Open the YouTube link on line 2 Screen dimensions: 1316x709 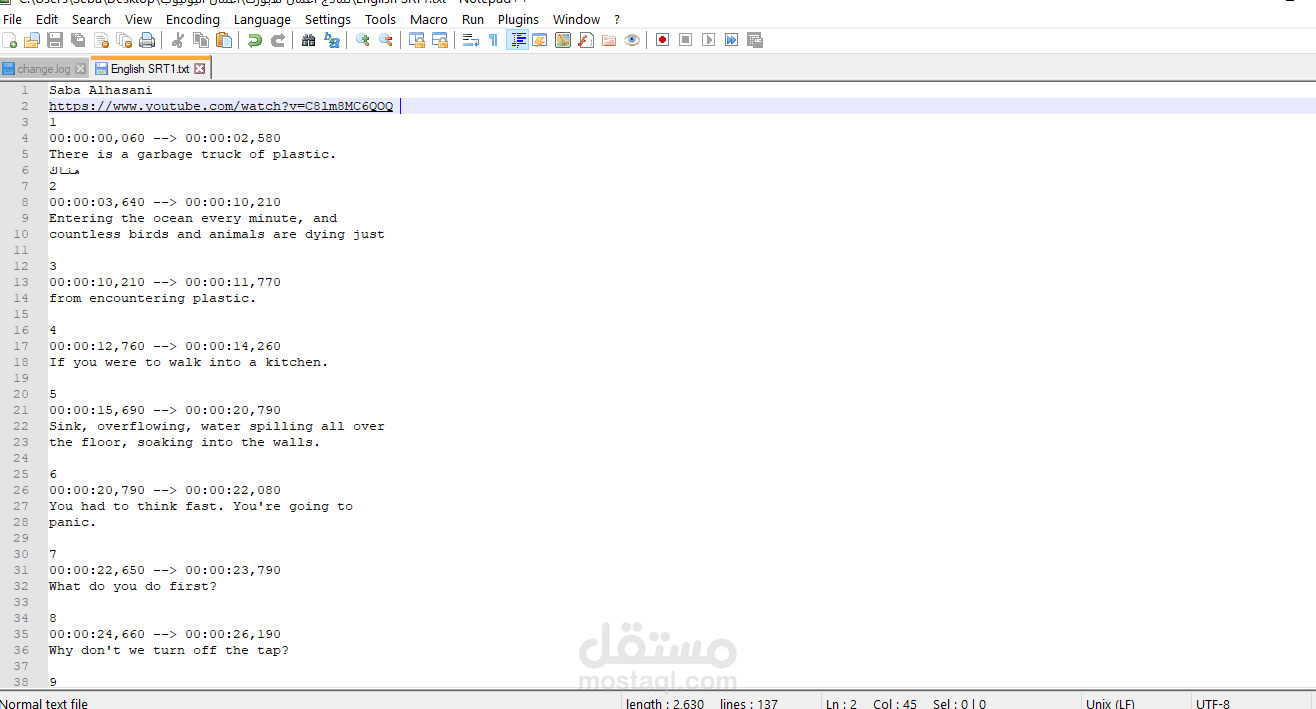(221, 106)
